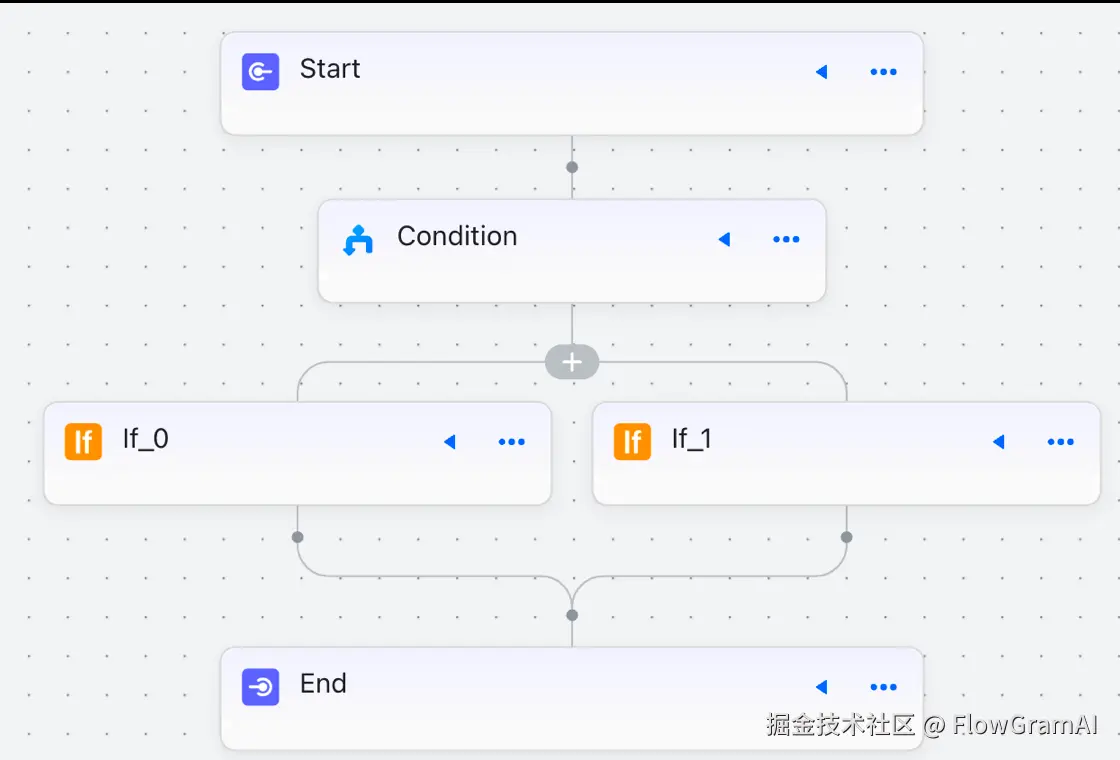Expand the Start node using its arrow
This screenshot has height=760, width=1120.
point(822,72)
